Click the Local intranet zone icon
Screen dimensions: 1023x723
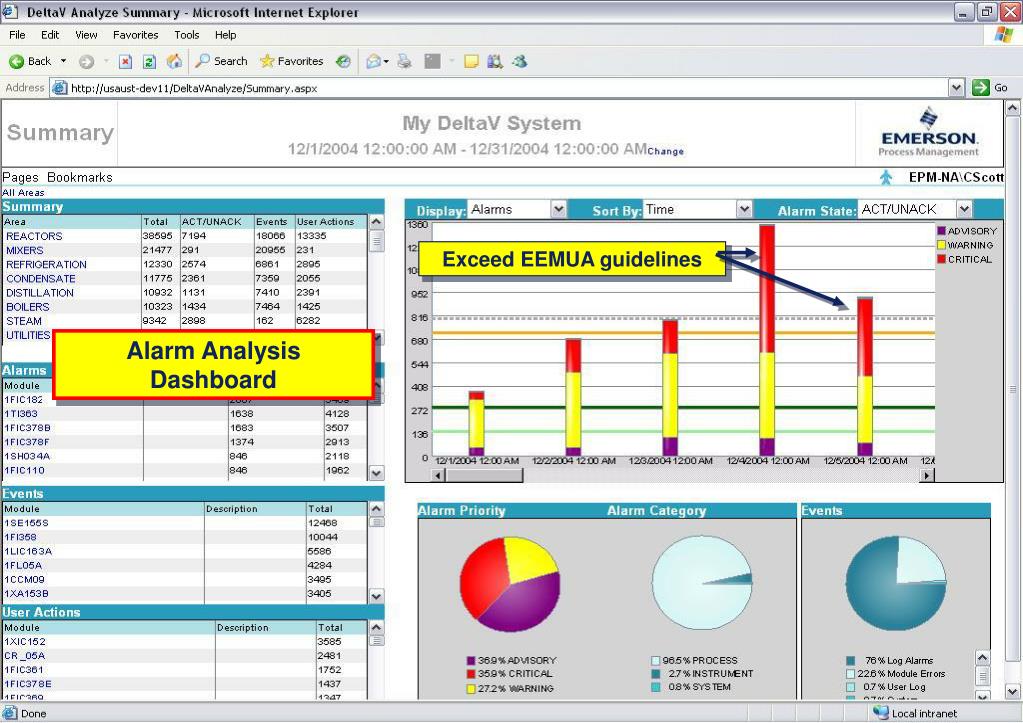[881, 713]
